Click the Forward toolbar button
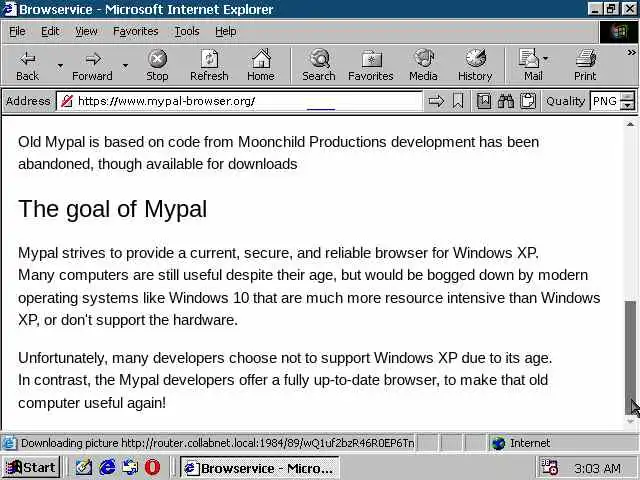Image resolution: width=640 pixels, height=480 pixels. coord(92,65)
